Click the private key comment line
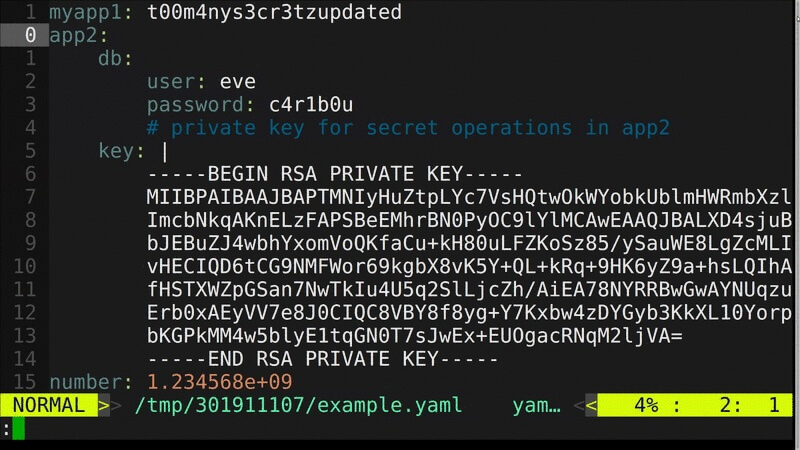Screen dimensions: 800x450 (408, 128)
